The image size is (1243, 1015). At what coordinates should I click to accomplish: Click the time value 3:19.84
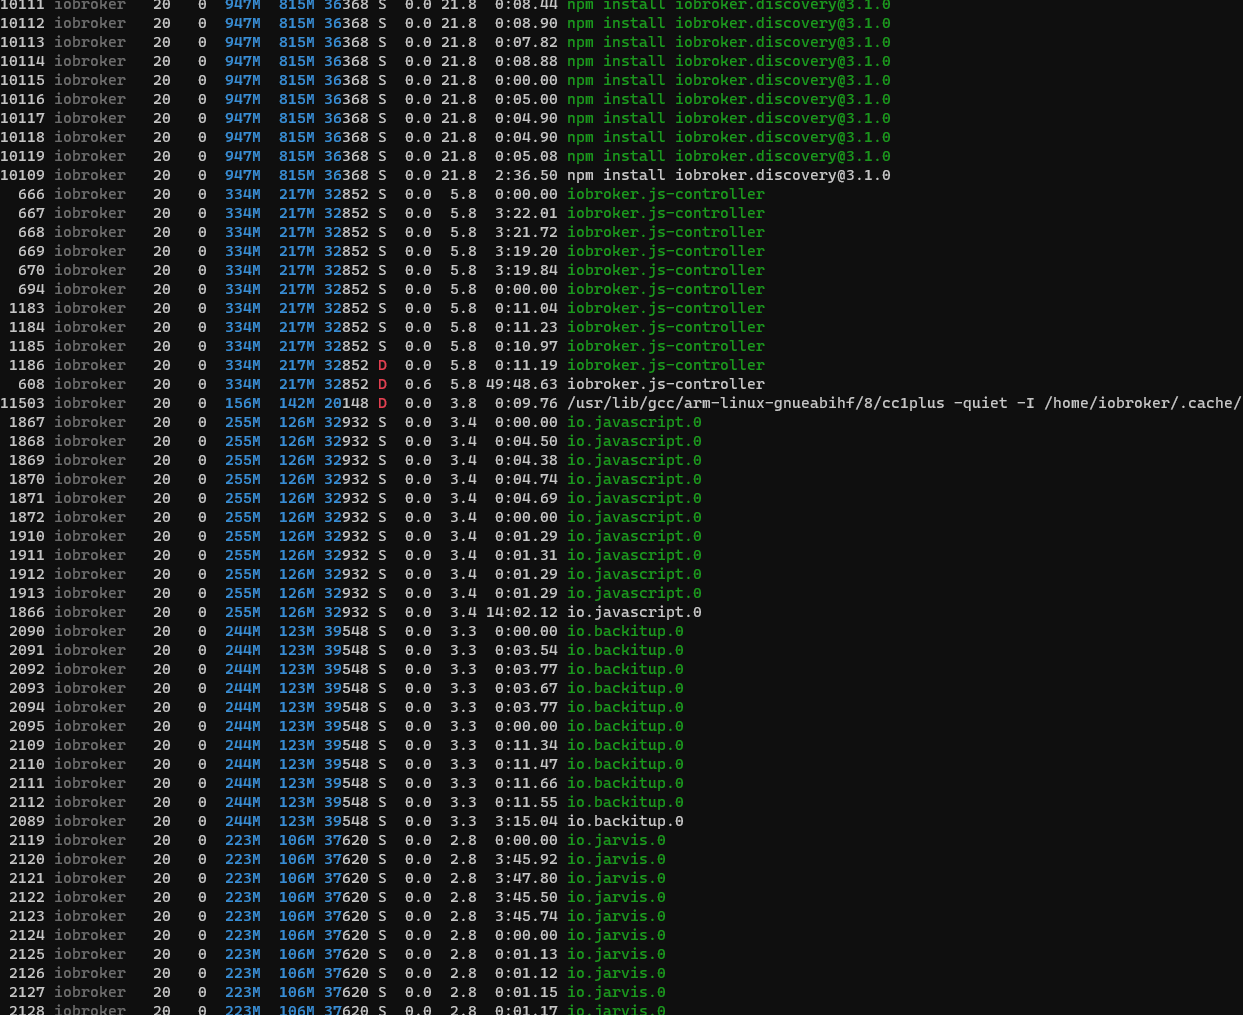(x=526, y=270)
